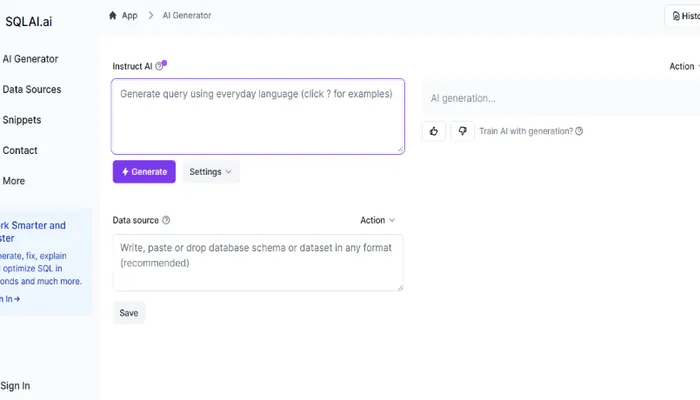The height and width of the screenshot is (400, 700).
Task: Open Snippets from the sidebar
Action: [22, 120]
